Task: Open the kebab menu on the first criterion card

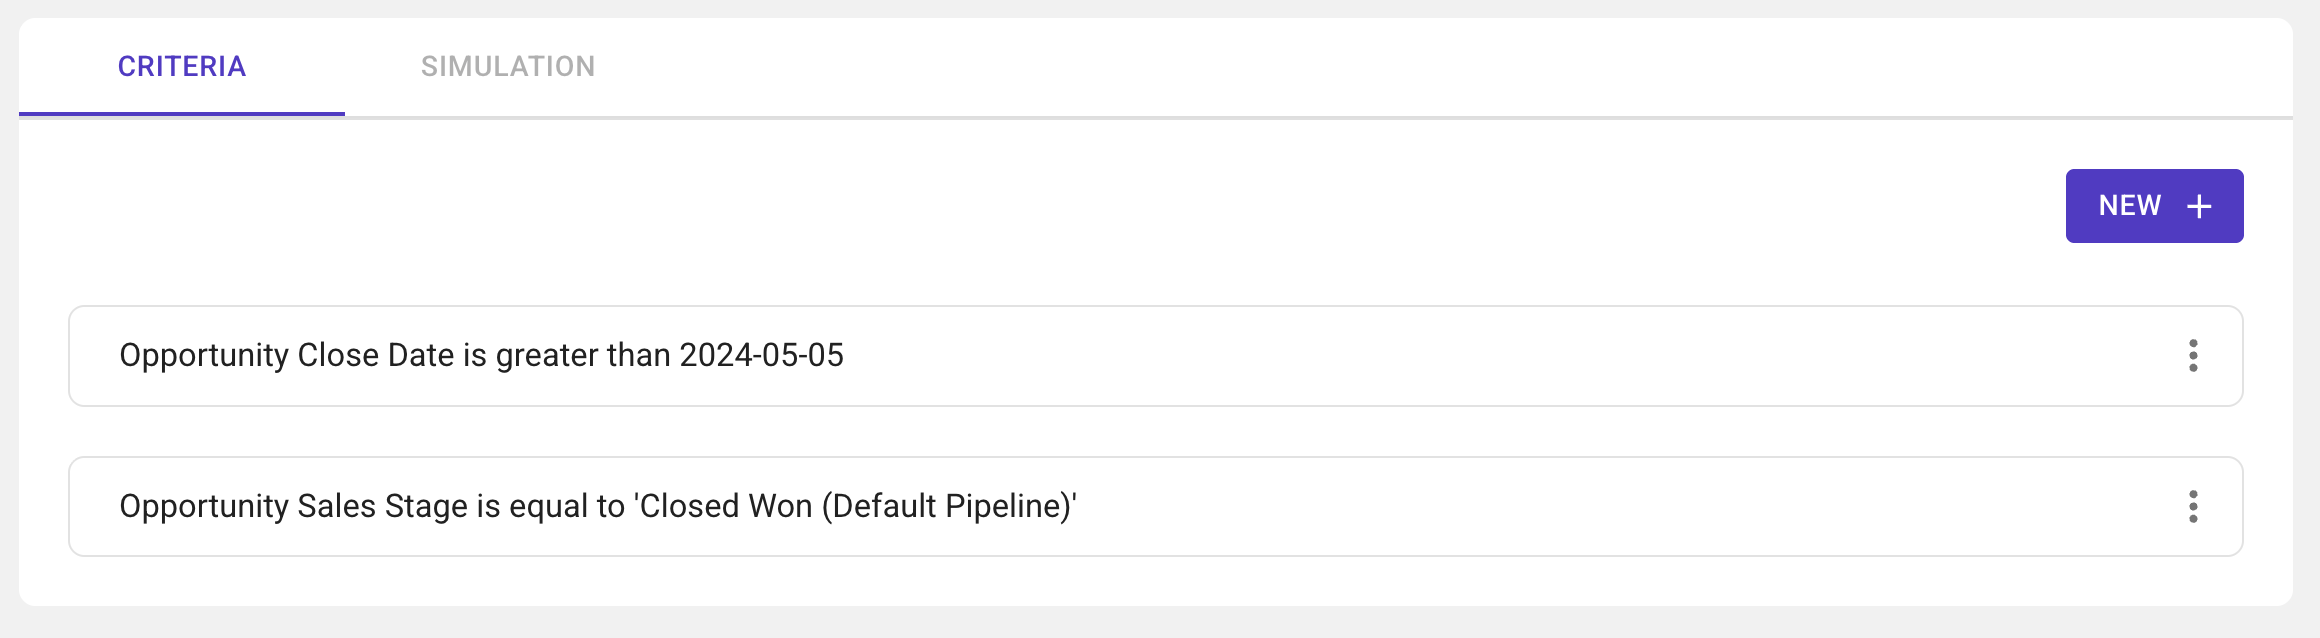Action: [2193, 356]
